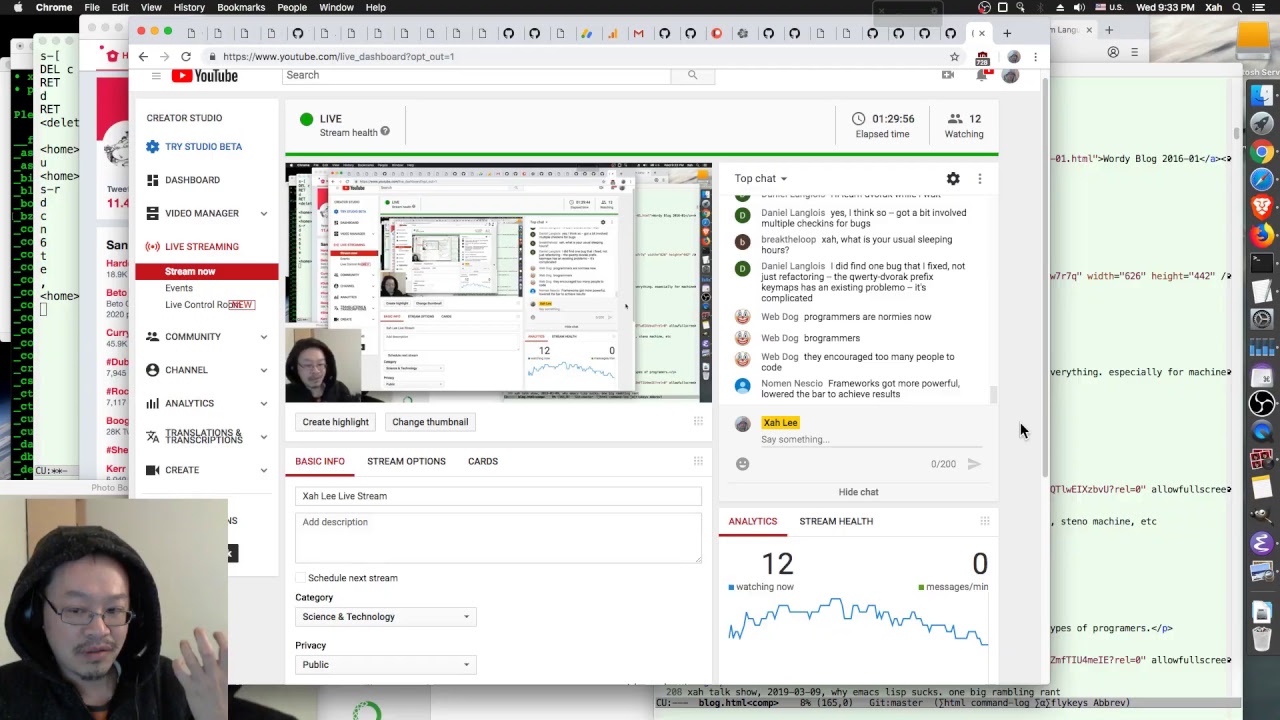
Task: Open Events under Live Streaming
Action: tap(179, 288)
